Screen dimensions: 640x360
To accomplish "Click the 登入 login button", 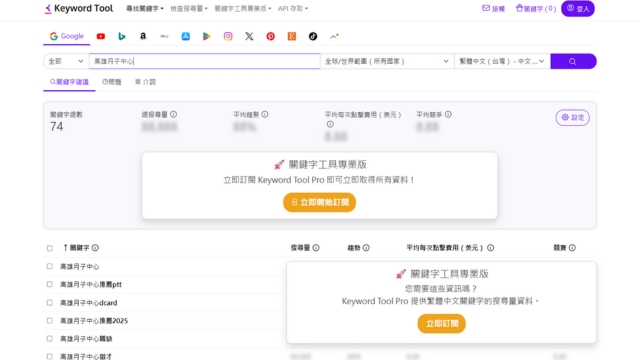I will pyautogui.click(x=578, y=9).
